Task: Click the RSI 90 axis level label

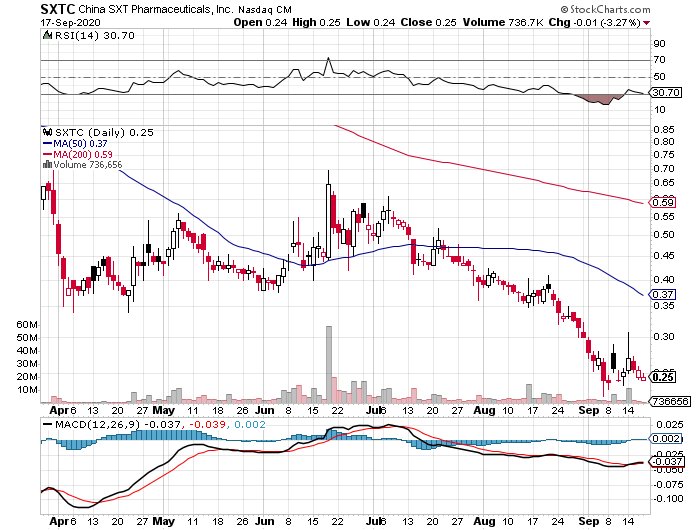Action: [x=659, y=43]
